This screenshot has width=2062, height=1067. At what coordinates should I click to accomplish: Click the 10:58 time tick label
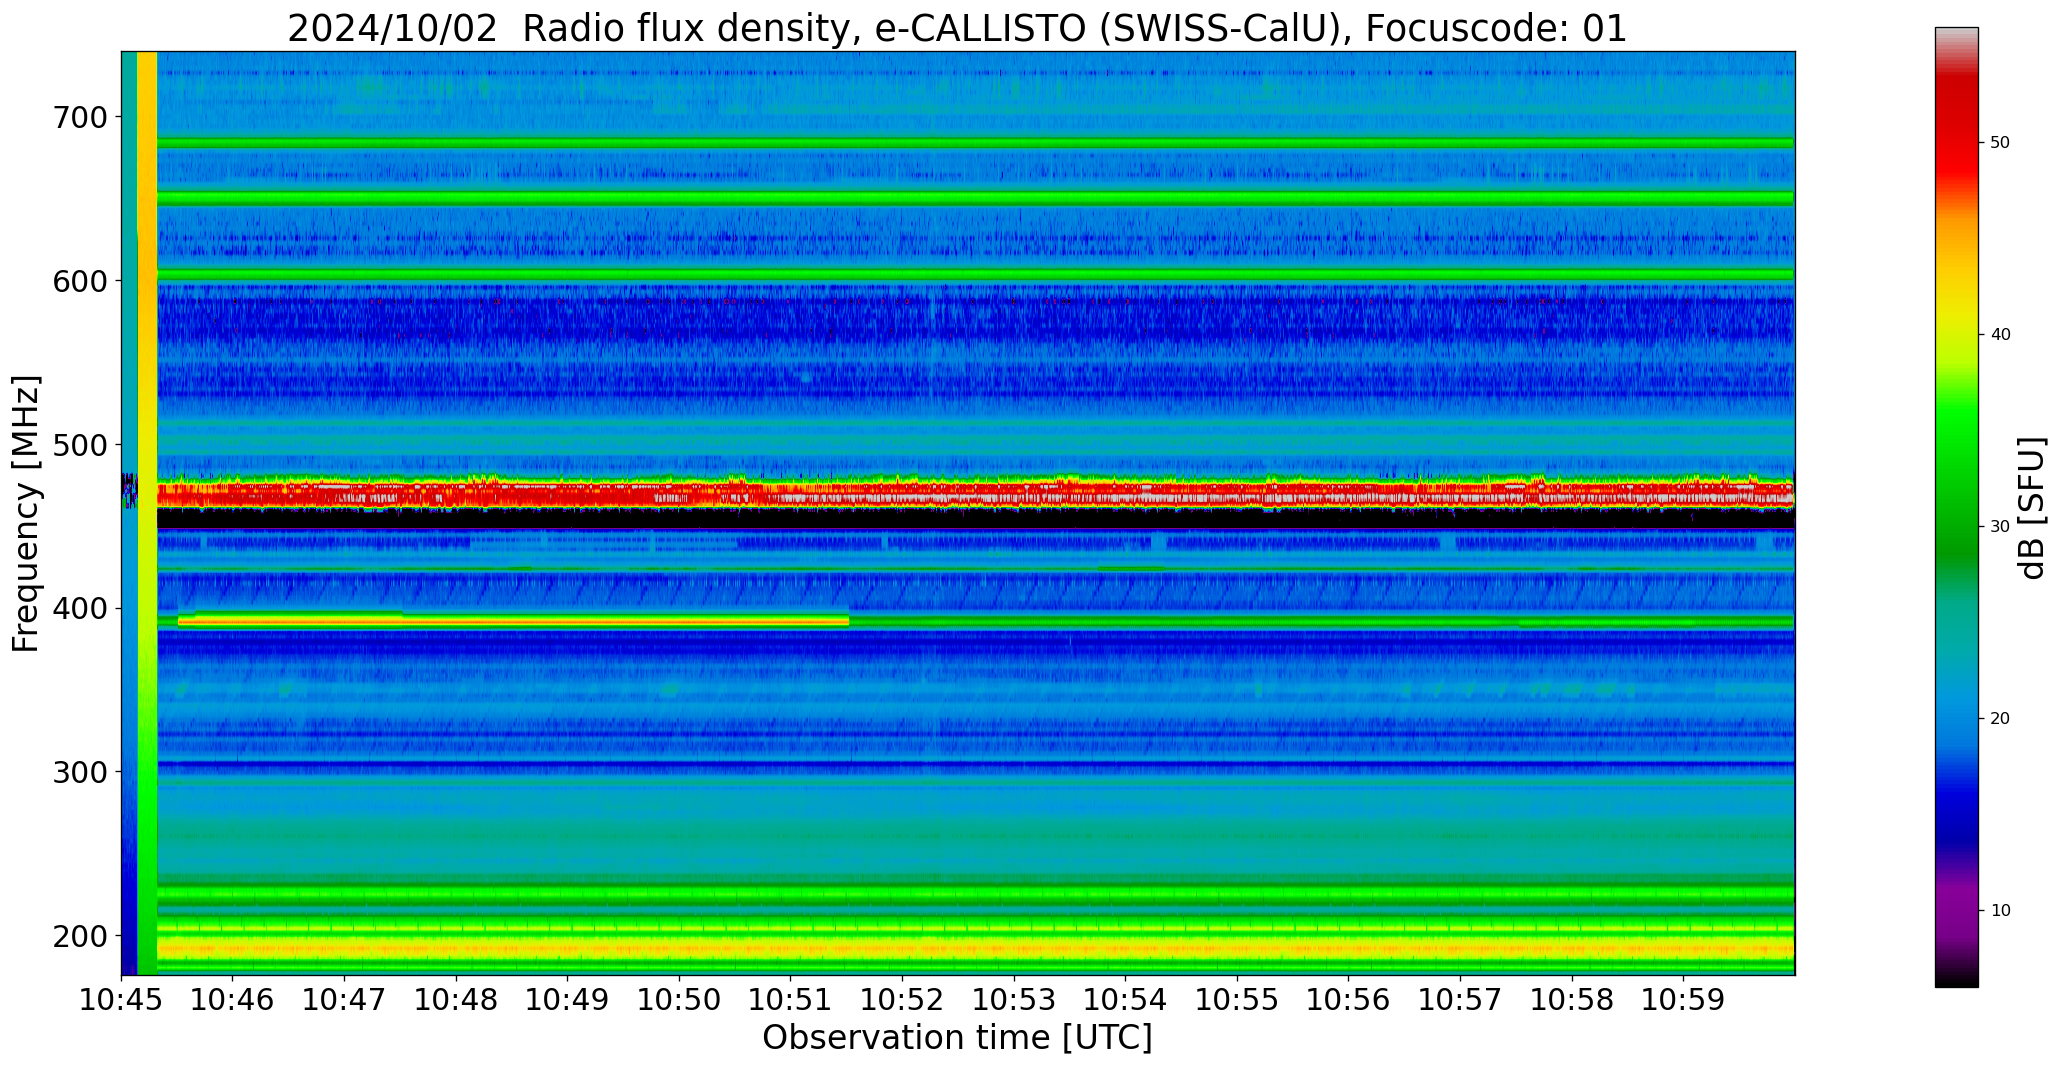(x=1572, y=1000)
